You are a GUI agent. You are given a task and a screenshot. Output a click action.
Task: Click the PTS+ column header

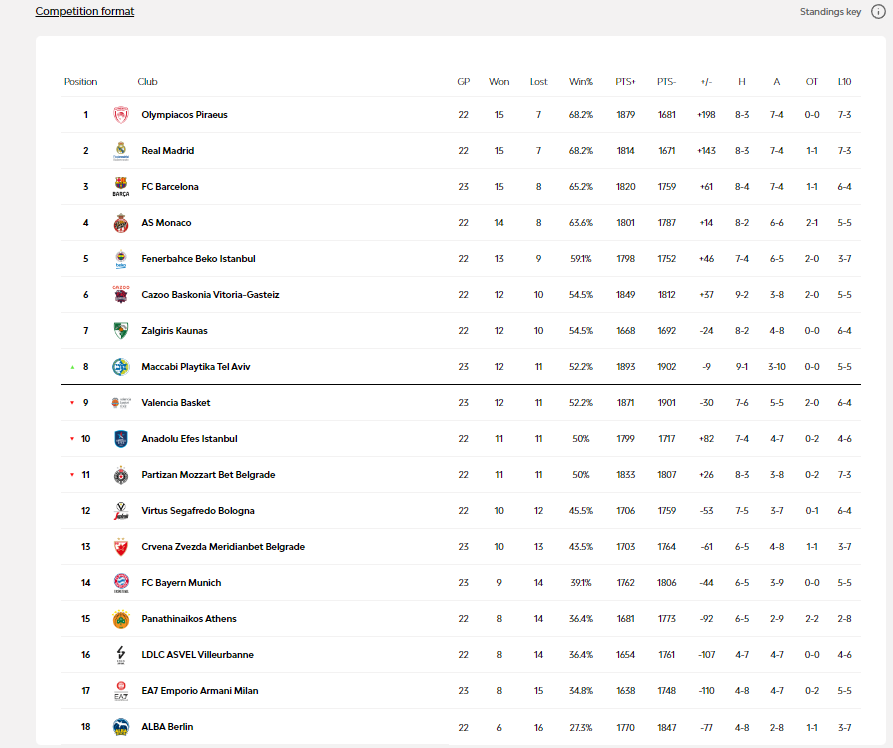[626, 82]
